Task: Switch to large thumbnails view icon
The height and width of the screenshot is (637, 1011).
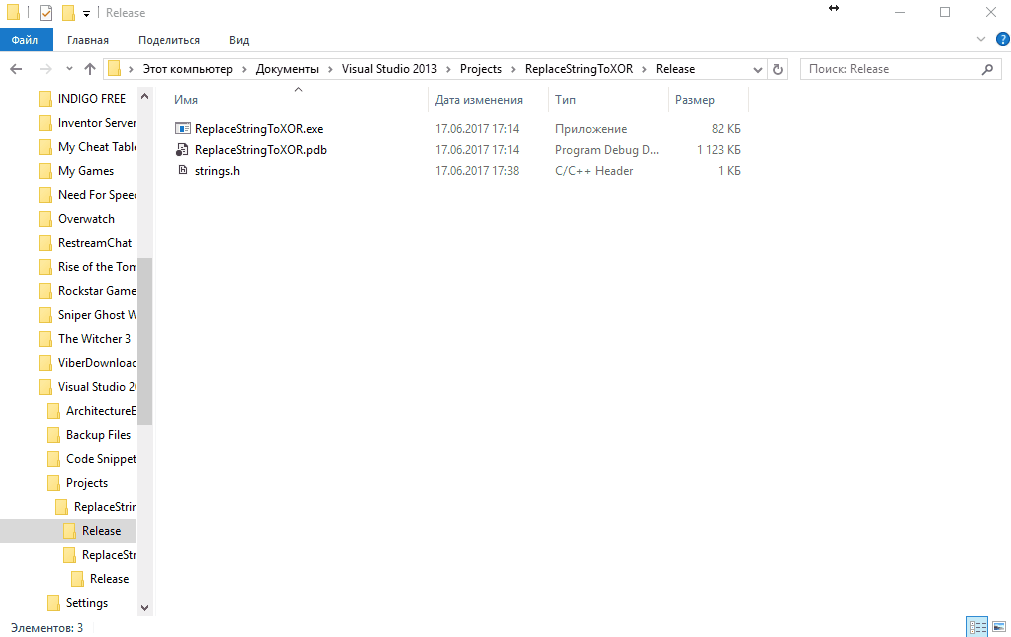Action: pos(997,627)
